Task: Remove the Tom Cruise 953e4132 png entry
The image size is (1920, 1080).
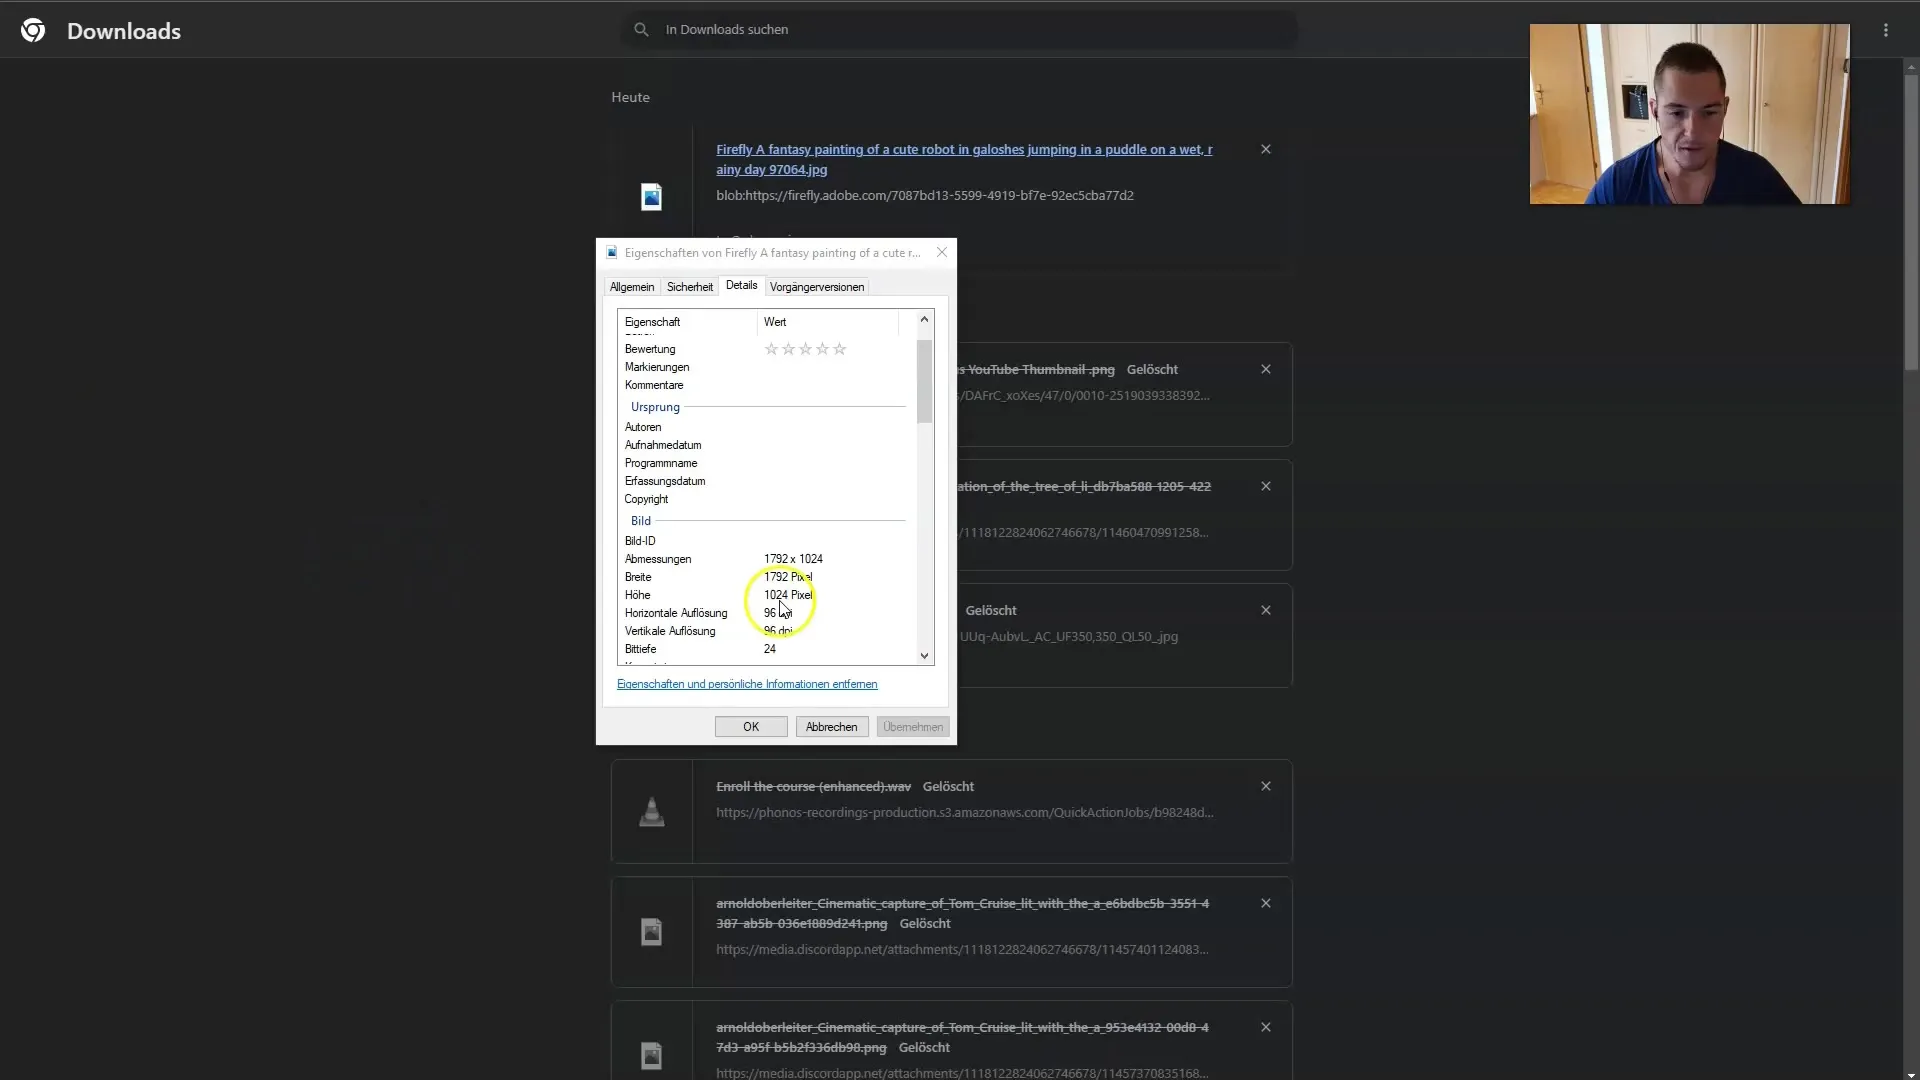Action: (1266, 1027)
